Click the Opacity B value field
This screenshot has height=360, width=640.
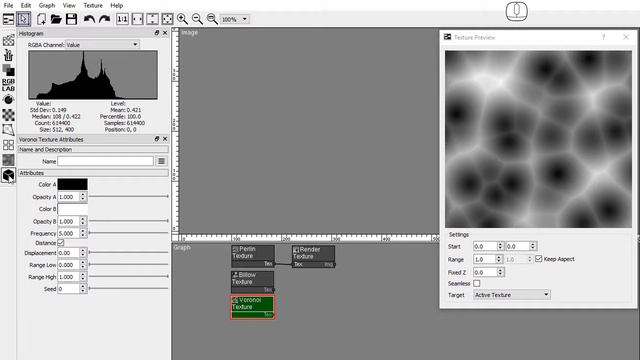(68, 221)
